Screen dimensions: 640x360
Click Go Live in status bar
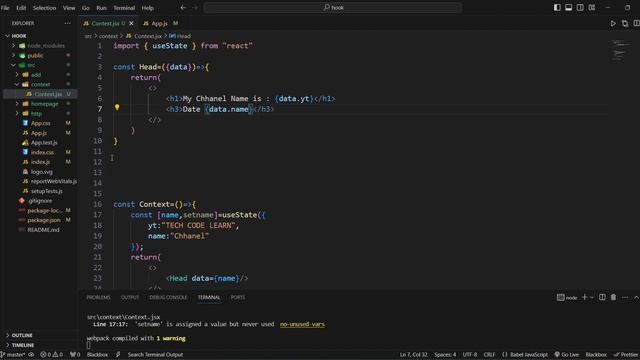coord(567,355)
